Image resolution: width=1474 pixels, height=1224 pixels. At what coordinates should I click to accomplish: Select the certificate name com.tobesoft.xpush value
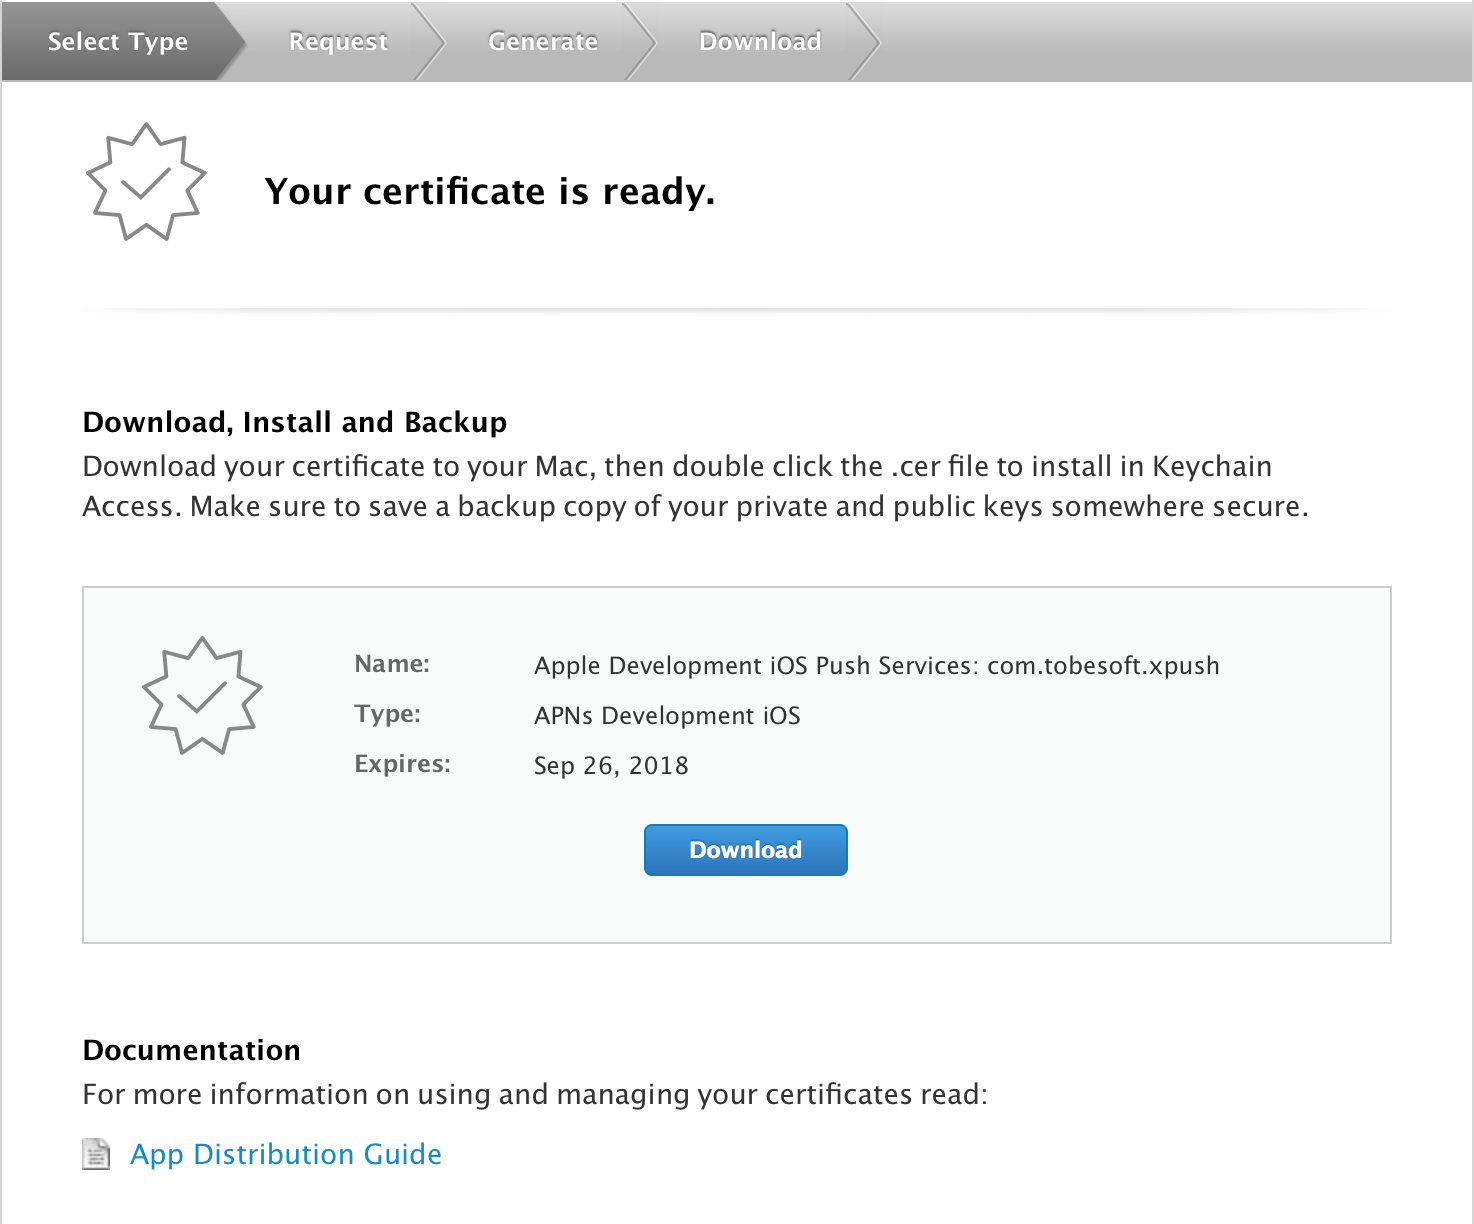[877, 666]
